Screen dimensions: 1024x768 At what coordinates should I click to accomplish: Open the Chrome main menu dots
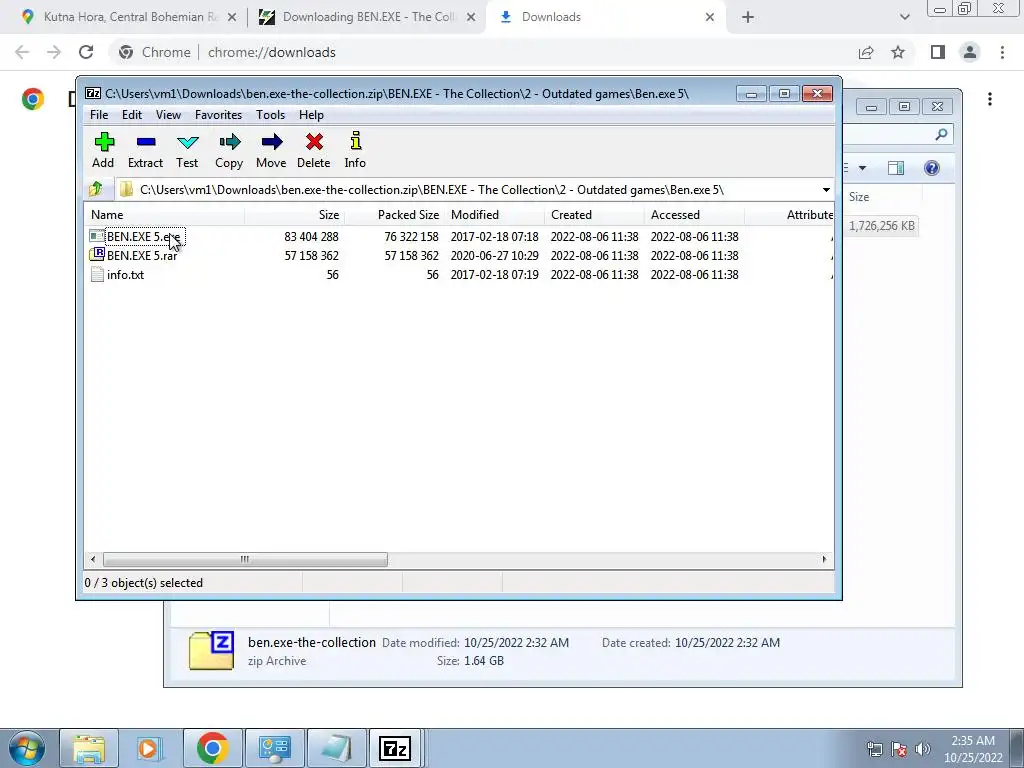1002,52
